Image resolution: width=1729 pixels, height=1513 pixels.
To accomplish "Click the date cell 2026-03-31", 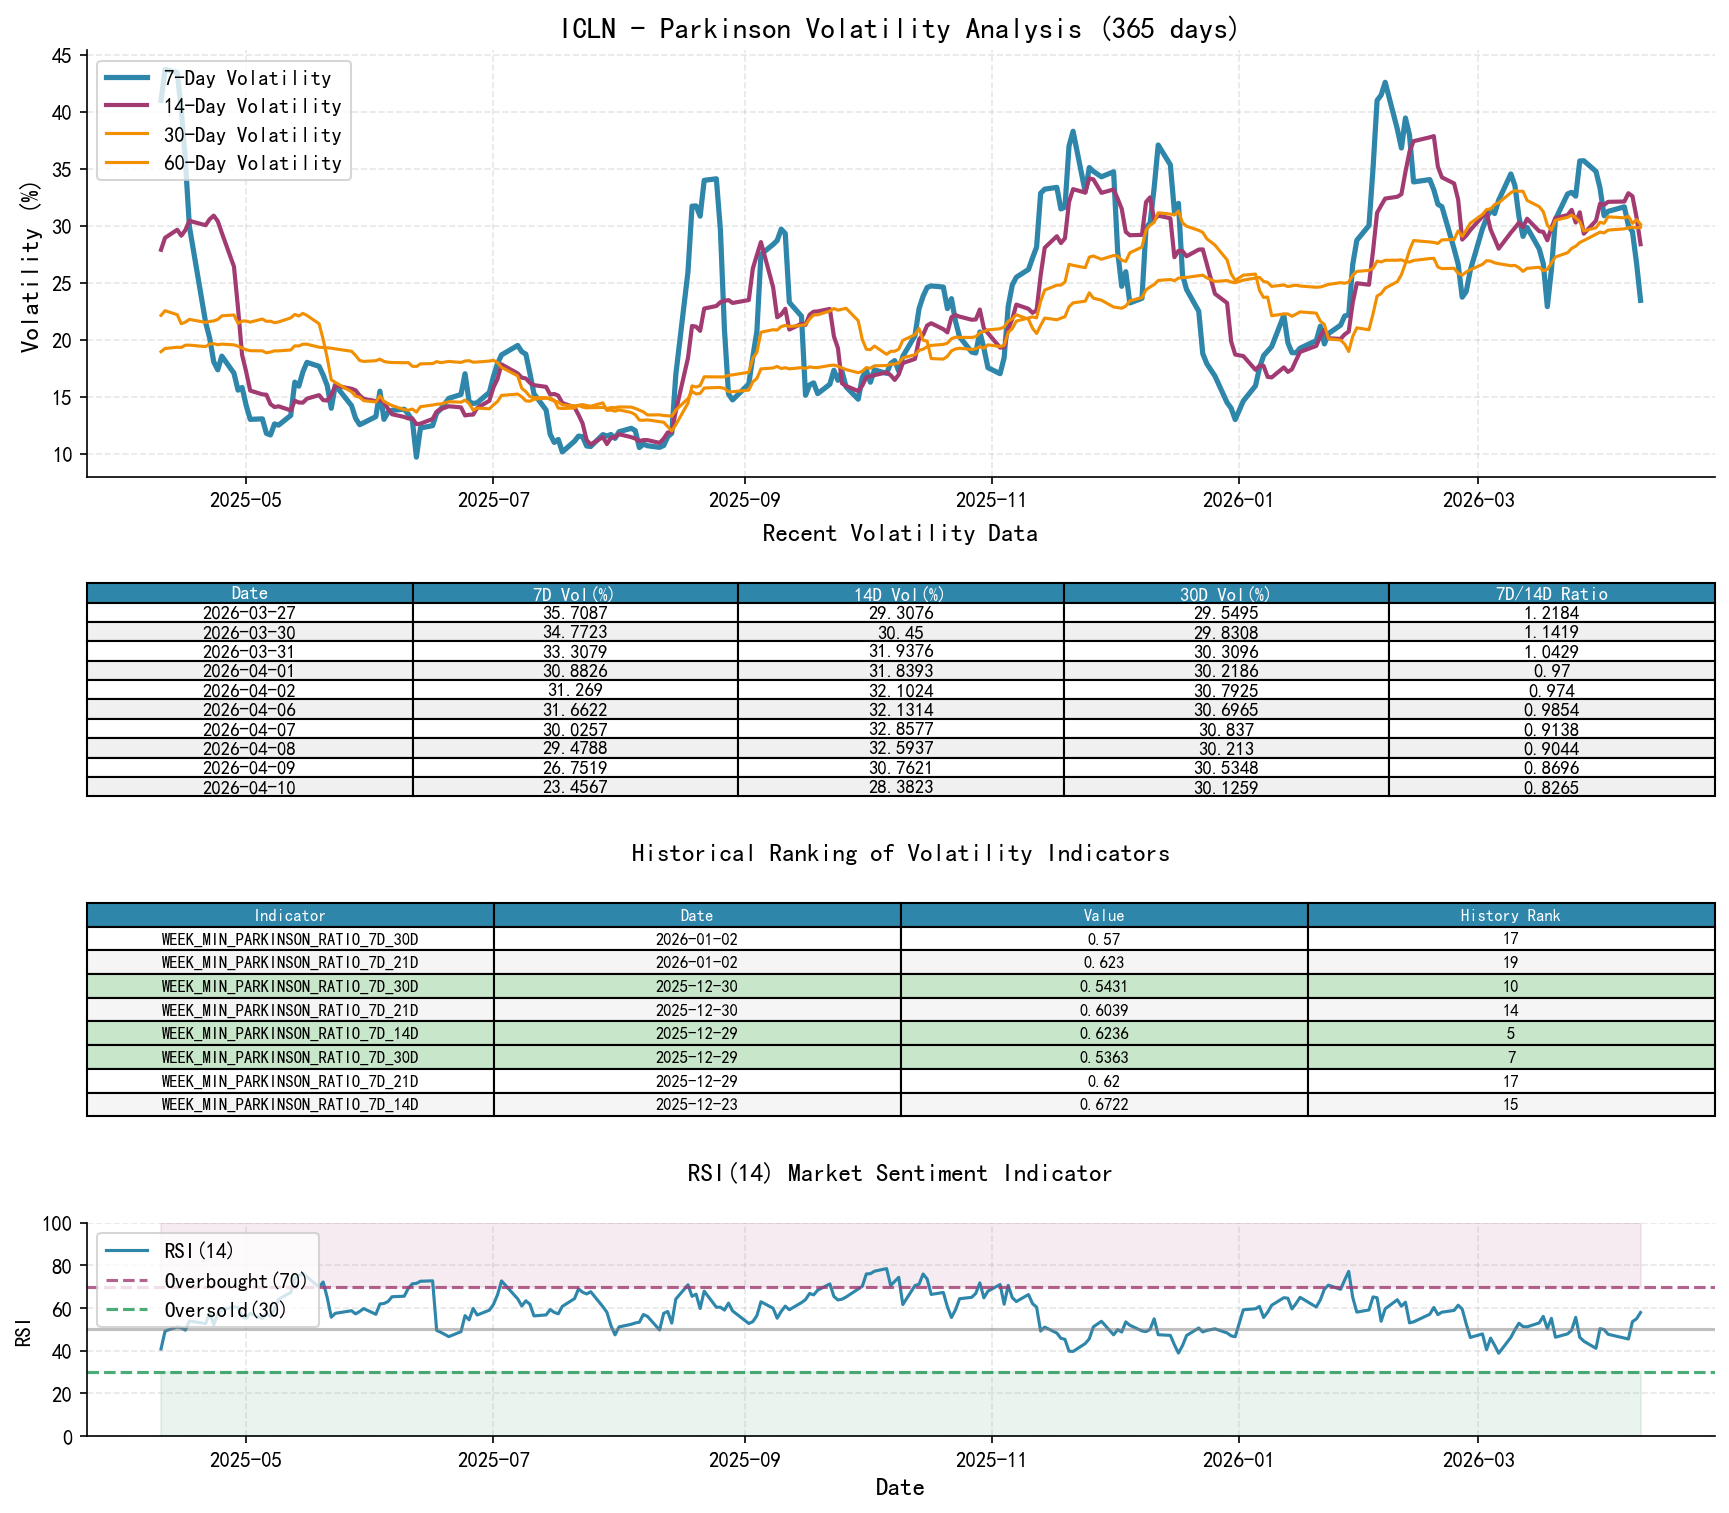I will (x=250, y=651).
